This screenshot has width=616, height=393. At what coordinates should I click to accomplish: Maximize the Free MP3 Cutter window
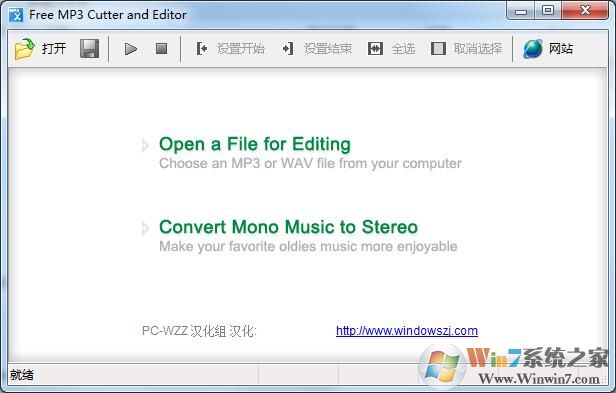click(x=548, y=11)
